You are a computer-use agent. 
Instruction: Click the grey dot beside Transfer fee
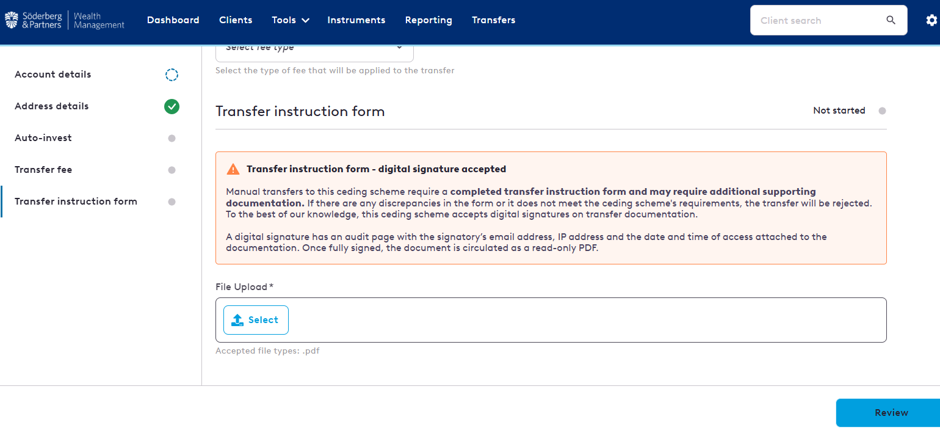point(171,170)
